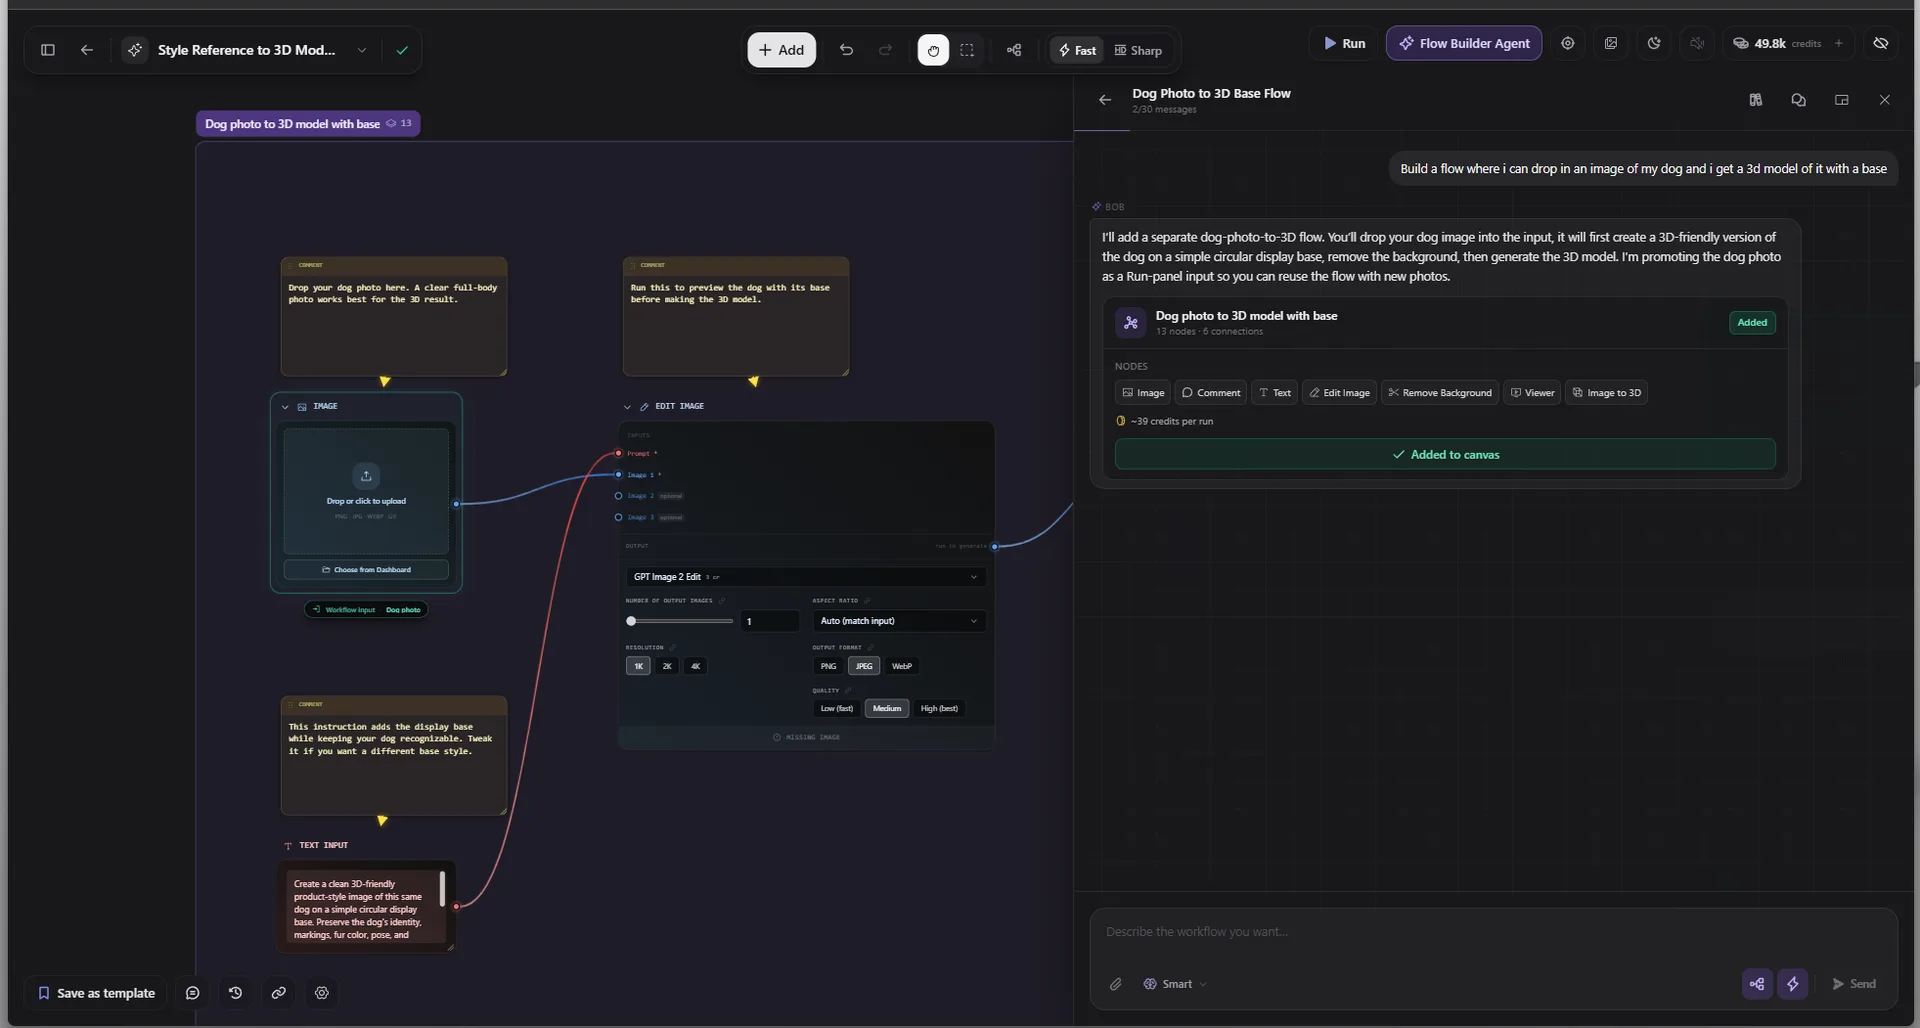Click the Run button
The image size is (1920, 1028).
(x=1344, y=43)
